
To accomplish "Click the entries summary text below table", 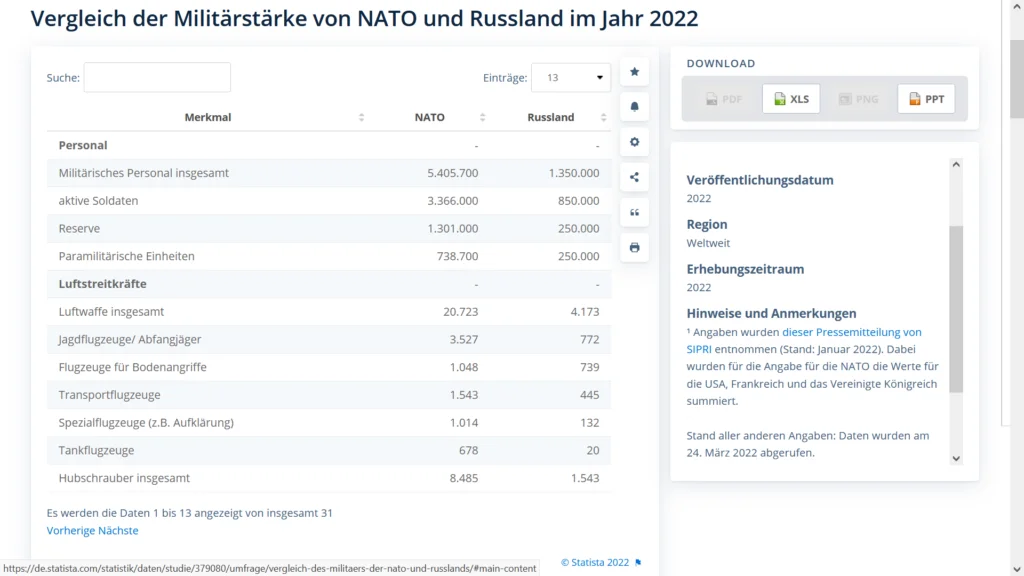I will 189,513.
